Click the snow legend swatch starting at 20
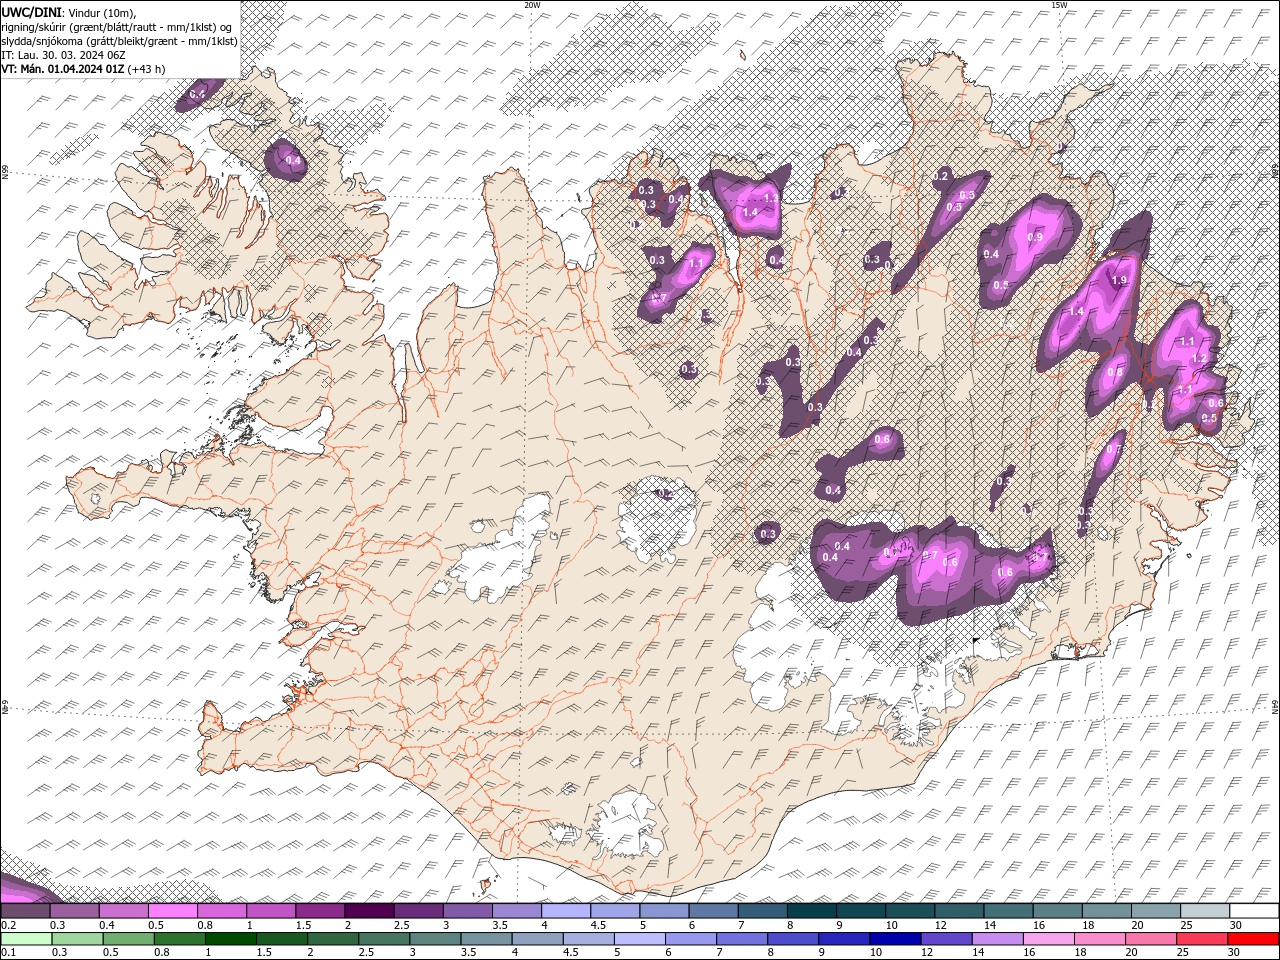 click(1156, 911)
